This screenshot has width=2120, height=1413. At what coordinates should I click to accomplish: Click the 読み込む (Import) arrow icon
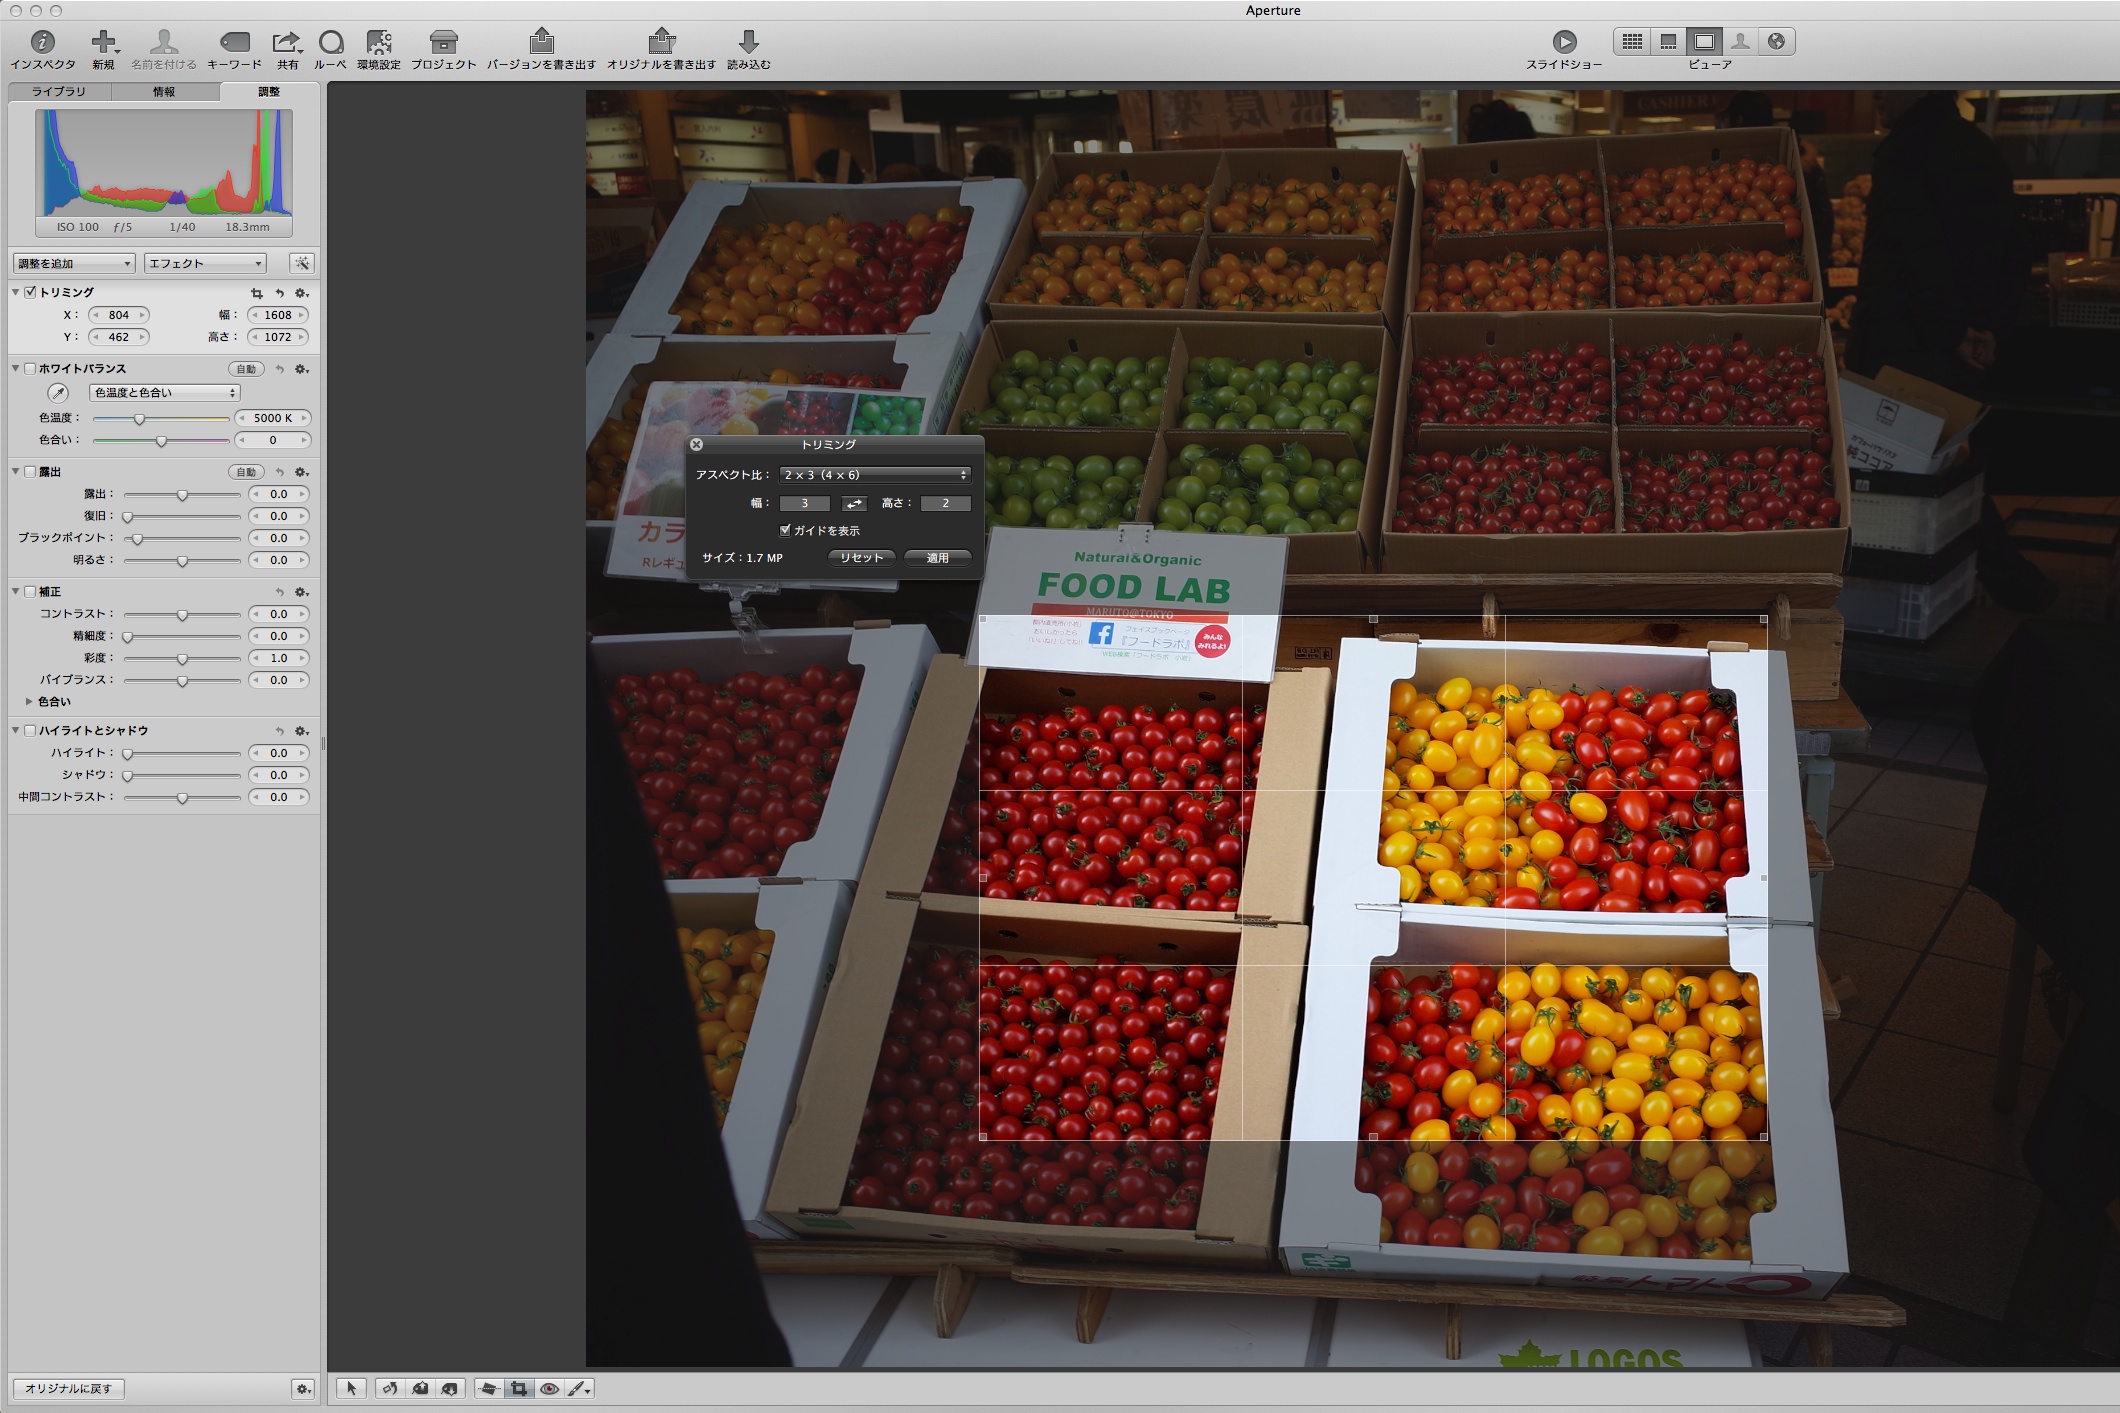click(x=748, y=42)
